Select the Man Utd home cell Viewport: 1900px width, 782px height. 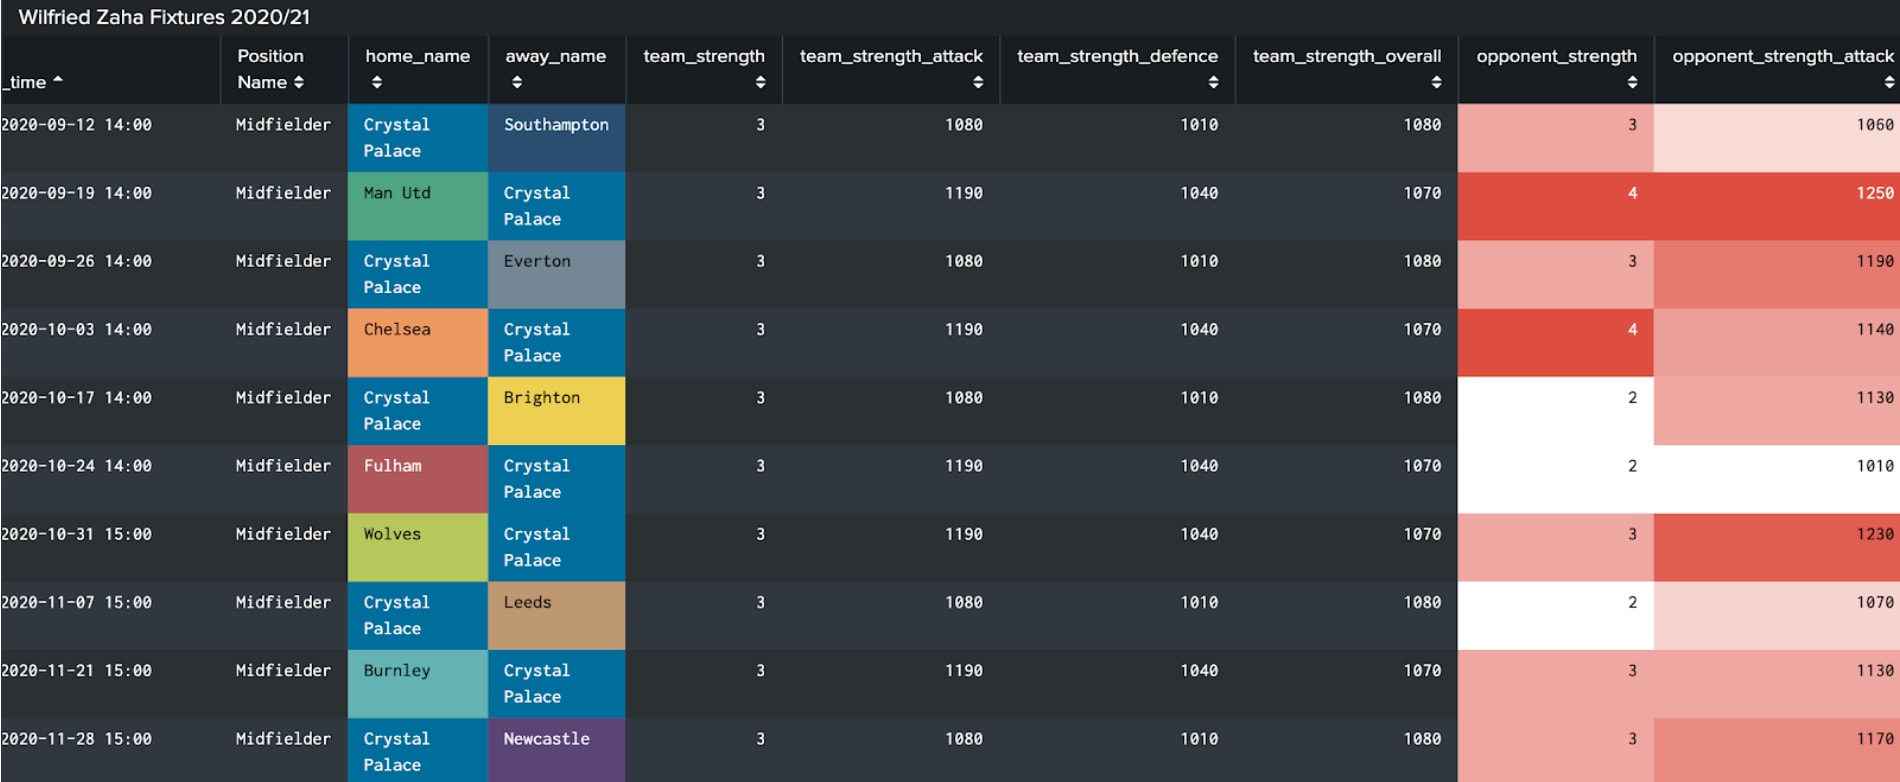click(418, 206)
